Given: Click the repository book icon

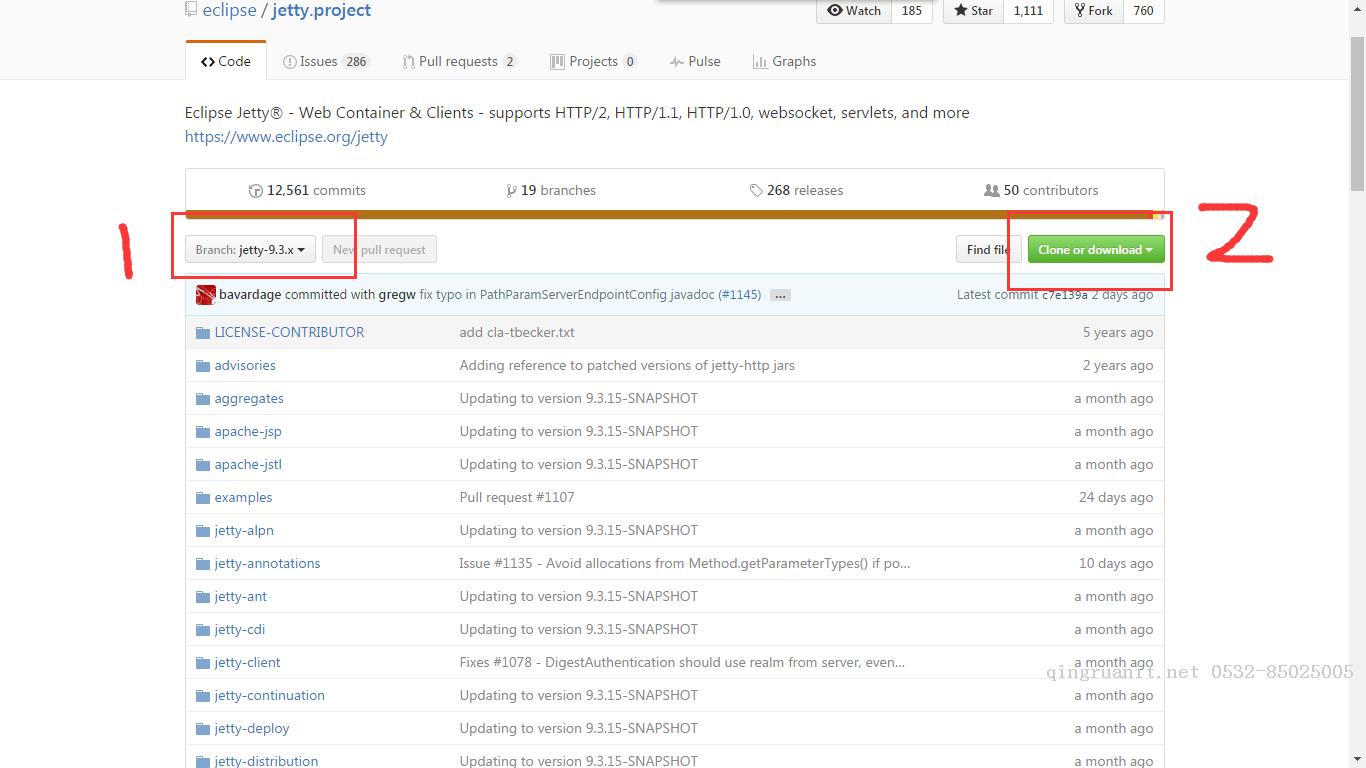Looking at the screenshot, I should [x=191, y=10].
